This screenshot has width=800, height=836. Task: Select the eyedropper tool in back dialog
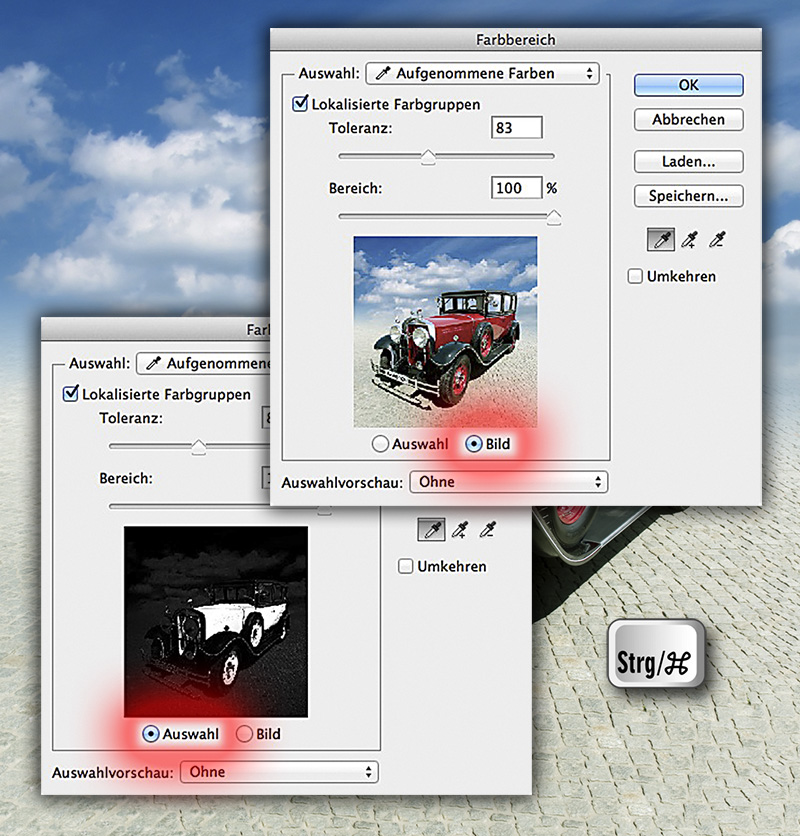point(431,529)
